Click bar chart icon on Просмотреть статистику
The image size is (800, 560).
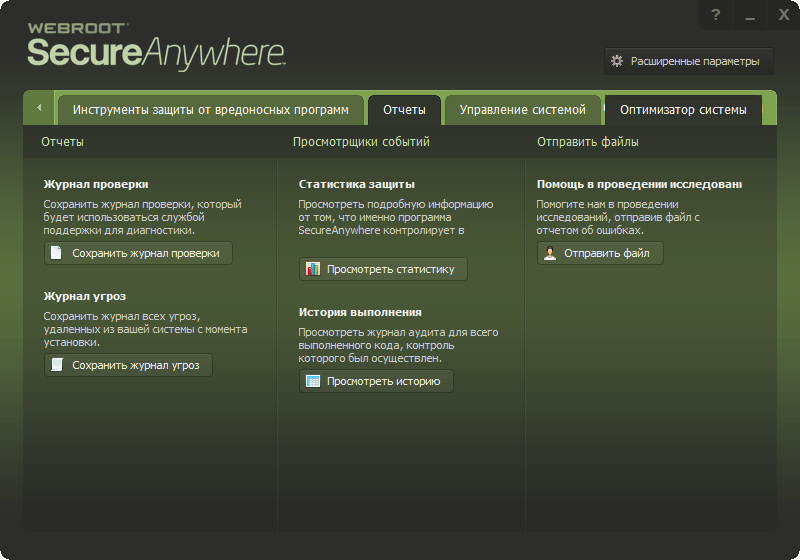tap(312, 269)
